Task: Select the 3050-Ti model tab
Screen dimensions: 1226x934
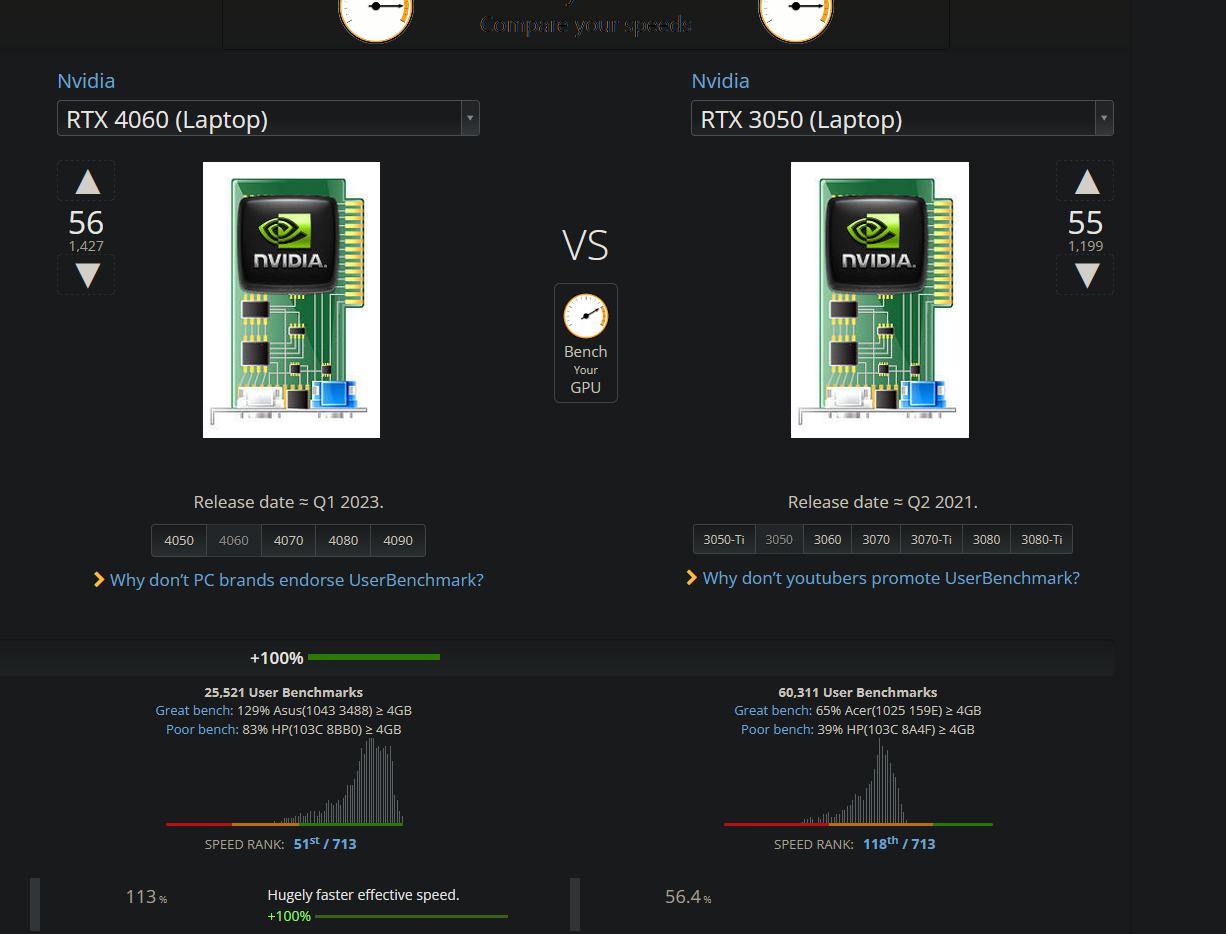Action: point(724,539)
